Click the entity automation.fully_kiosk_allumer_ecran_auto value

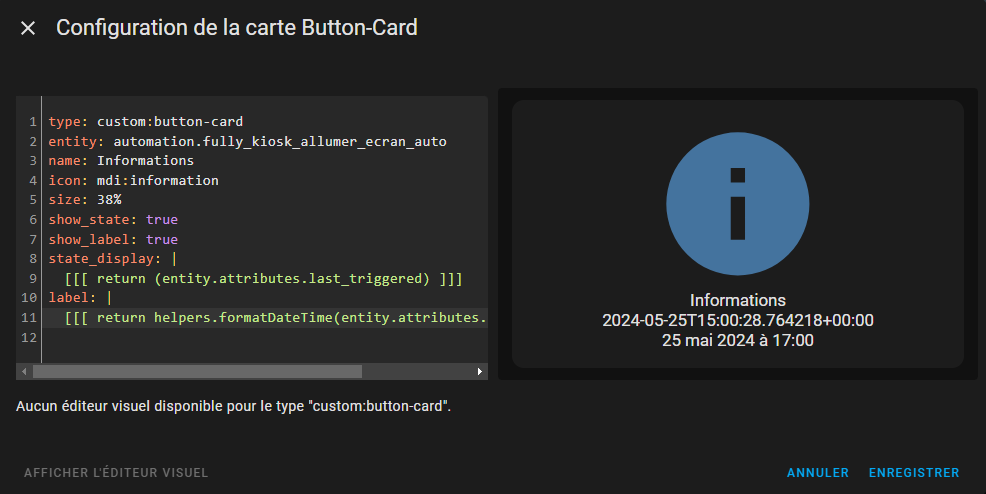coord(279,142)
